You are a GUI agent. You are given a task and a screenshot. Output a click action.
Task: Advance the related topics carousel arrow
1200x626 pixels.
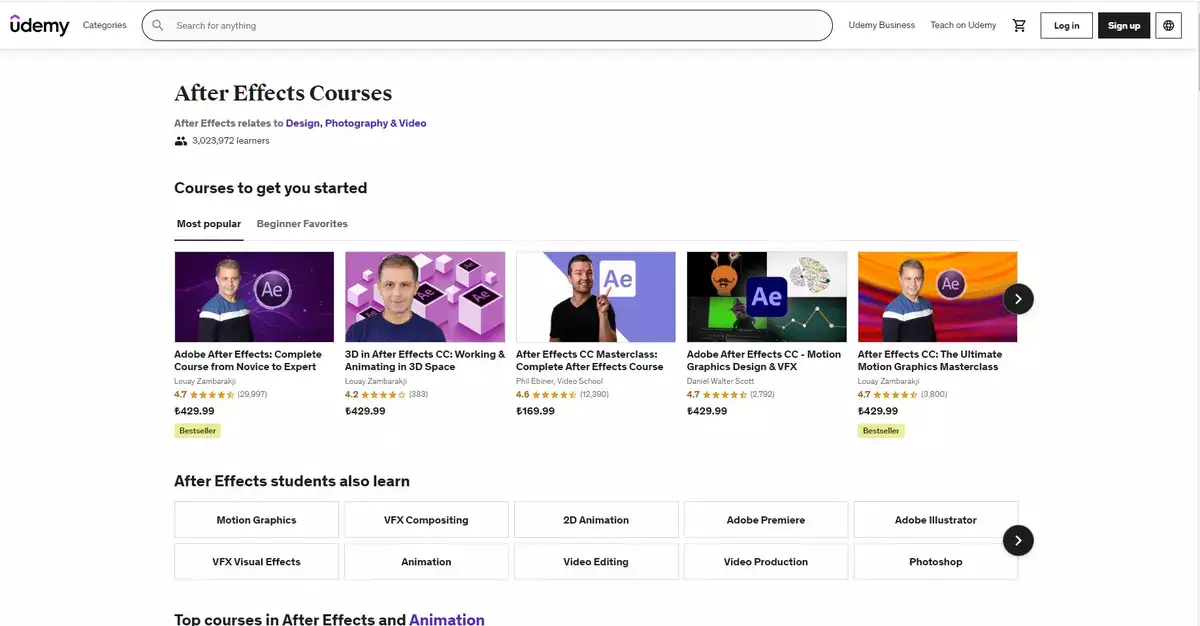pos(1018,541)
